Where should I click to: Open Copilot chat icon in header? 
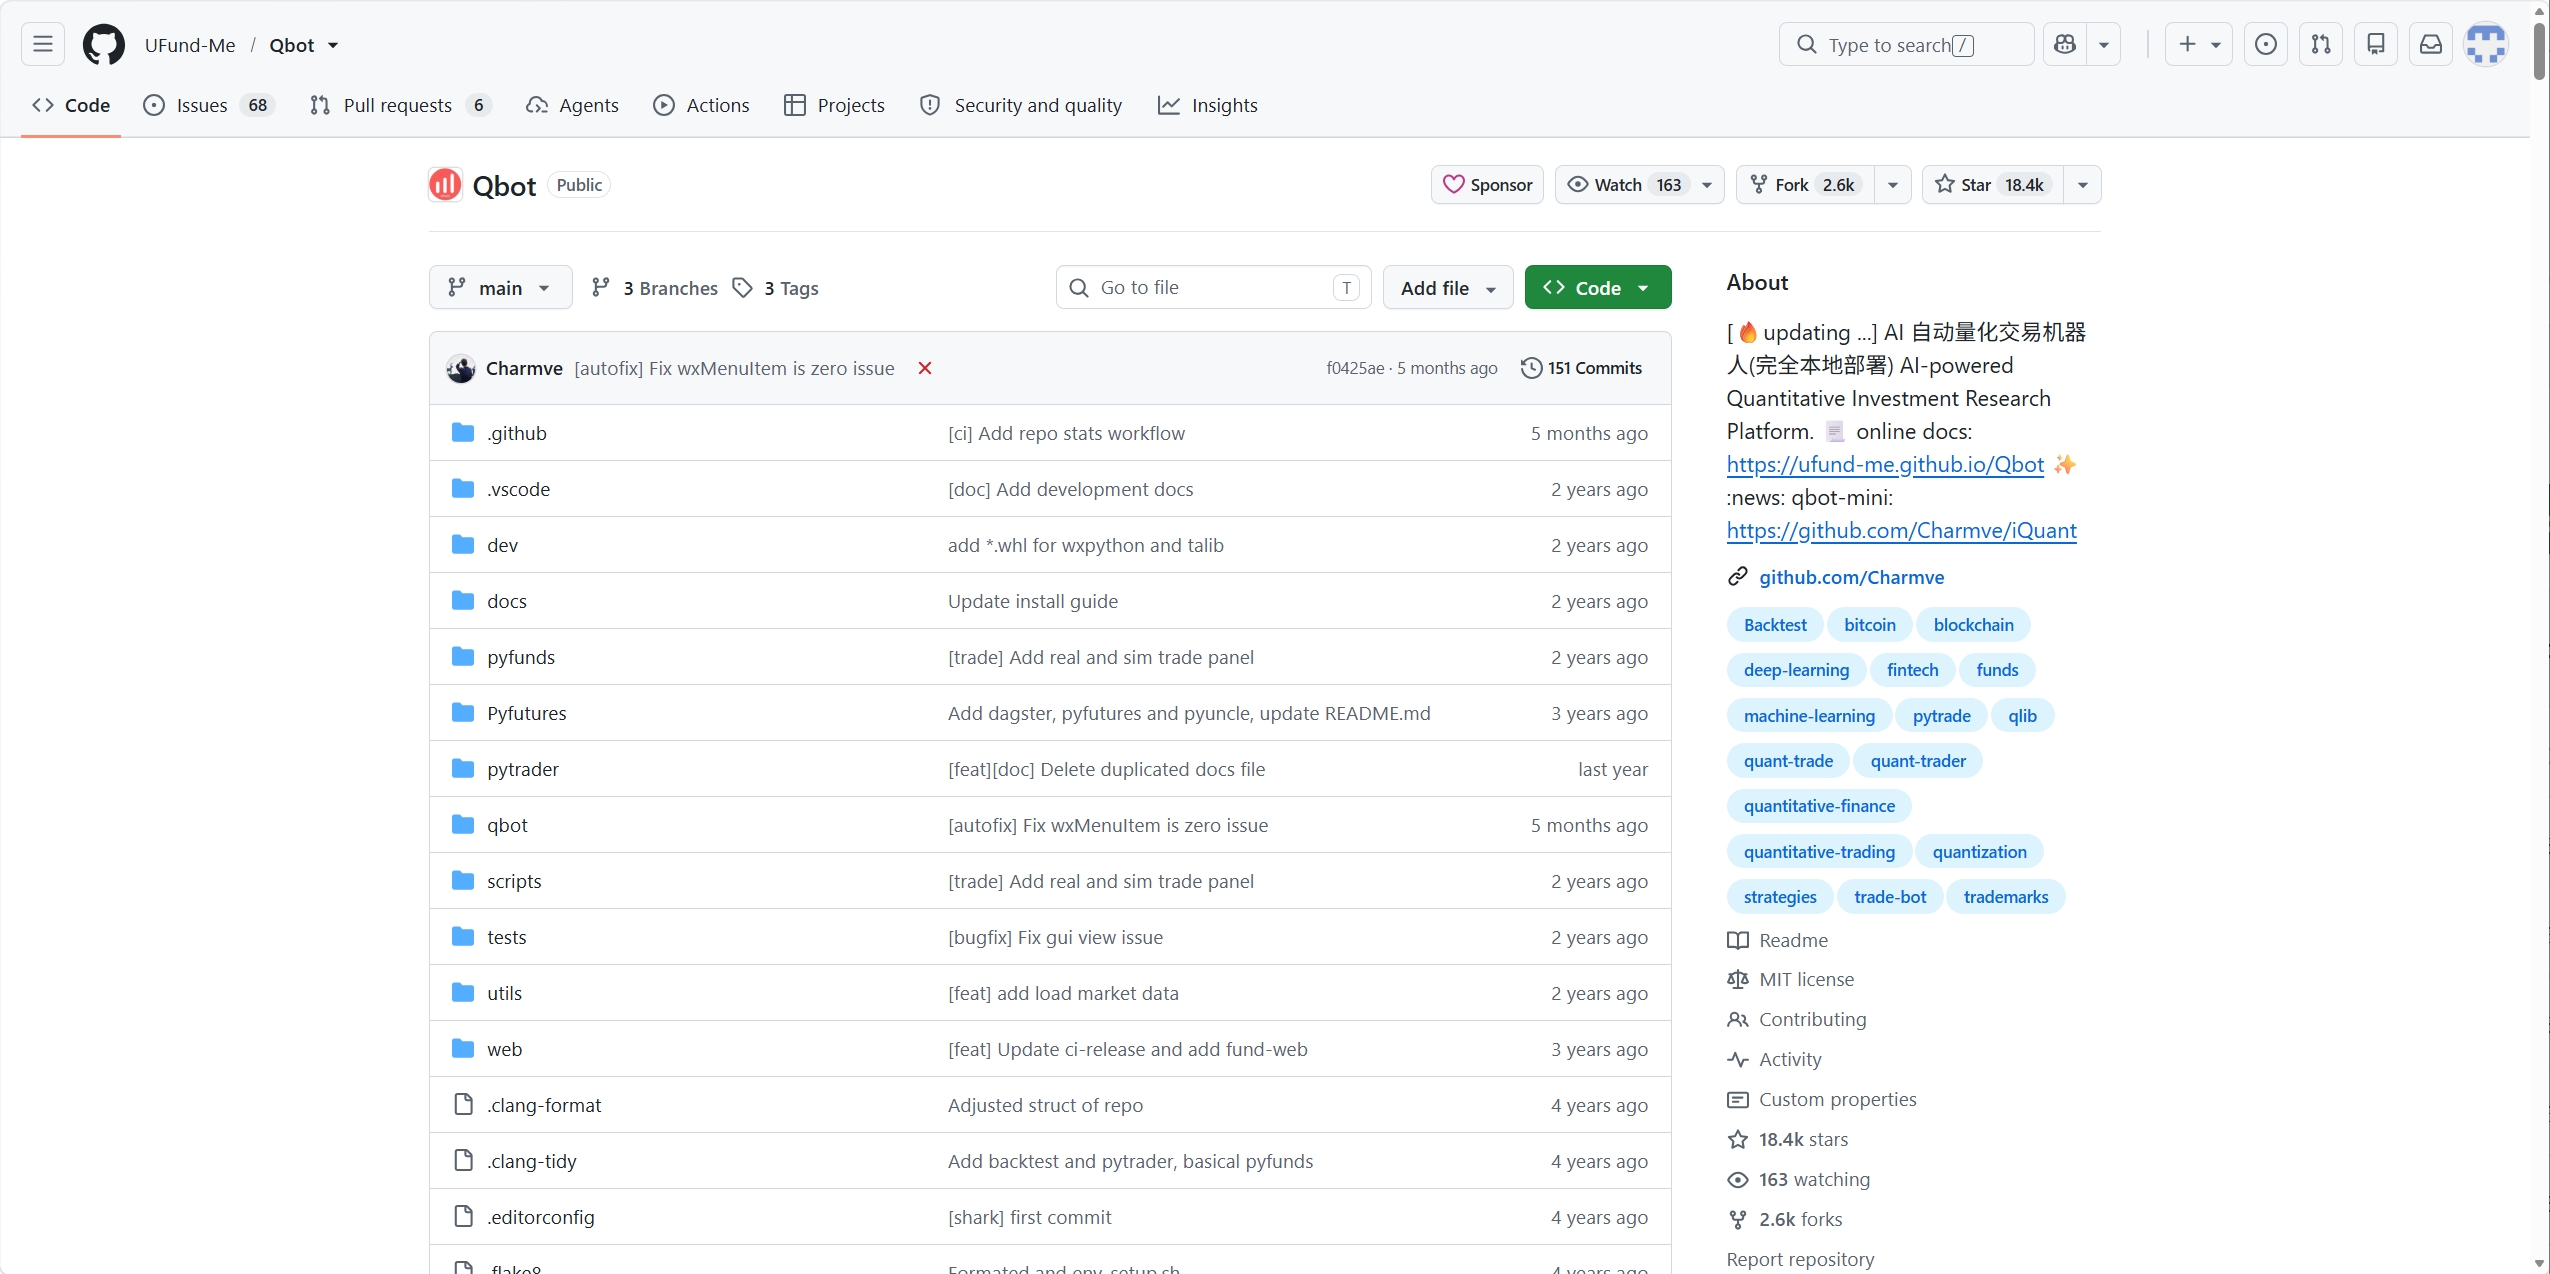coord(2065,44)
